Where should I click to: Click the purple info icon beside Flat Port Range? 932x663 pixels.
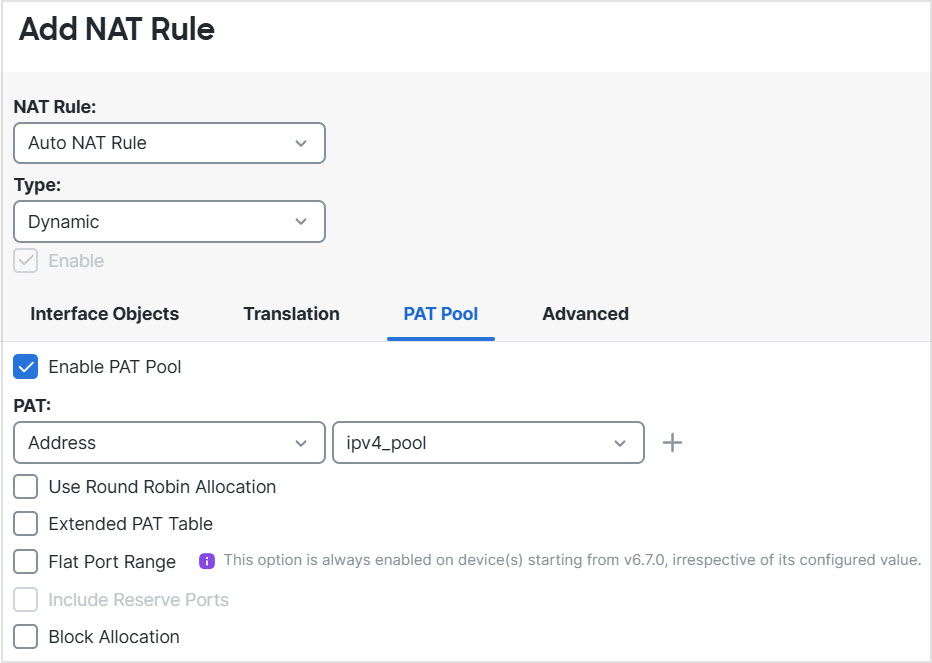[207, 561]
